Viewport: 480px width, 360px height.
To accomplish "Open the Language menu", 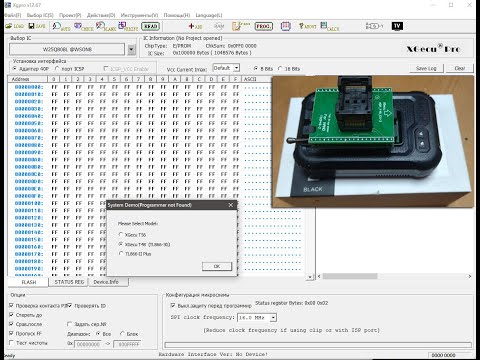I will click(x=209, y=15).
